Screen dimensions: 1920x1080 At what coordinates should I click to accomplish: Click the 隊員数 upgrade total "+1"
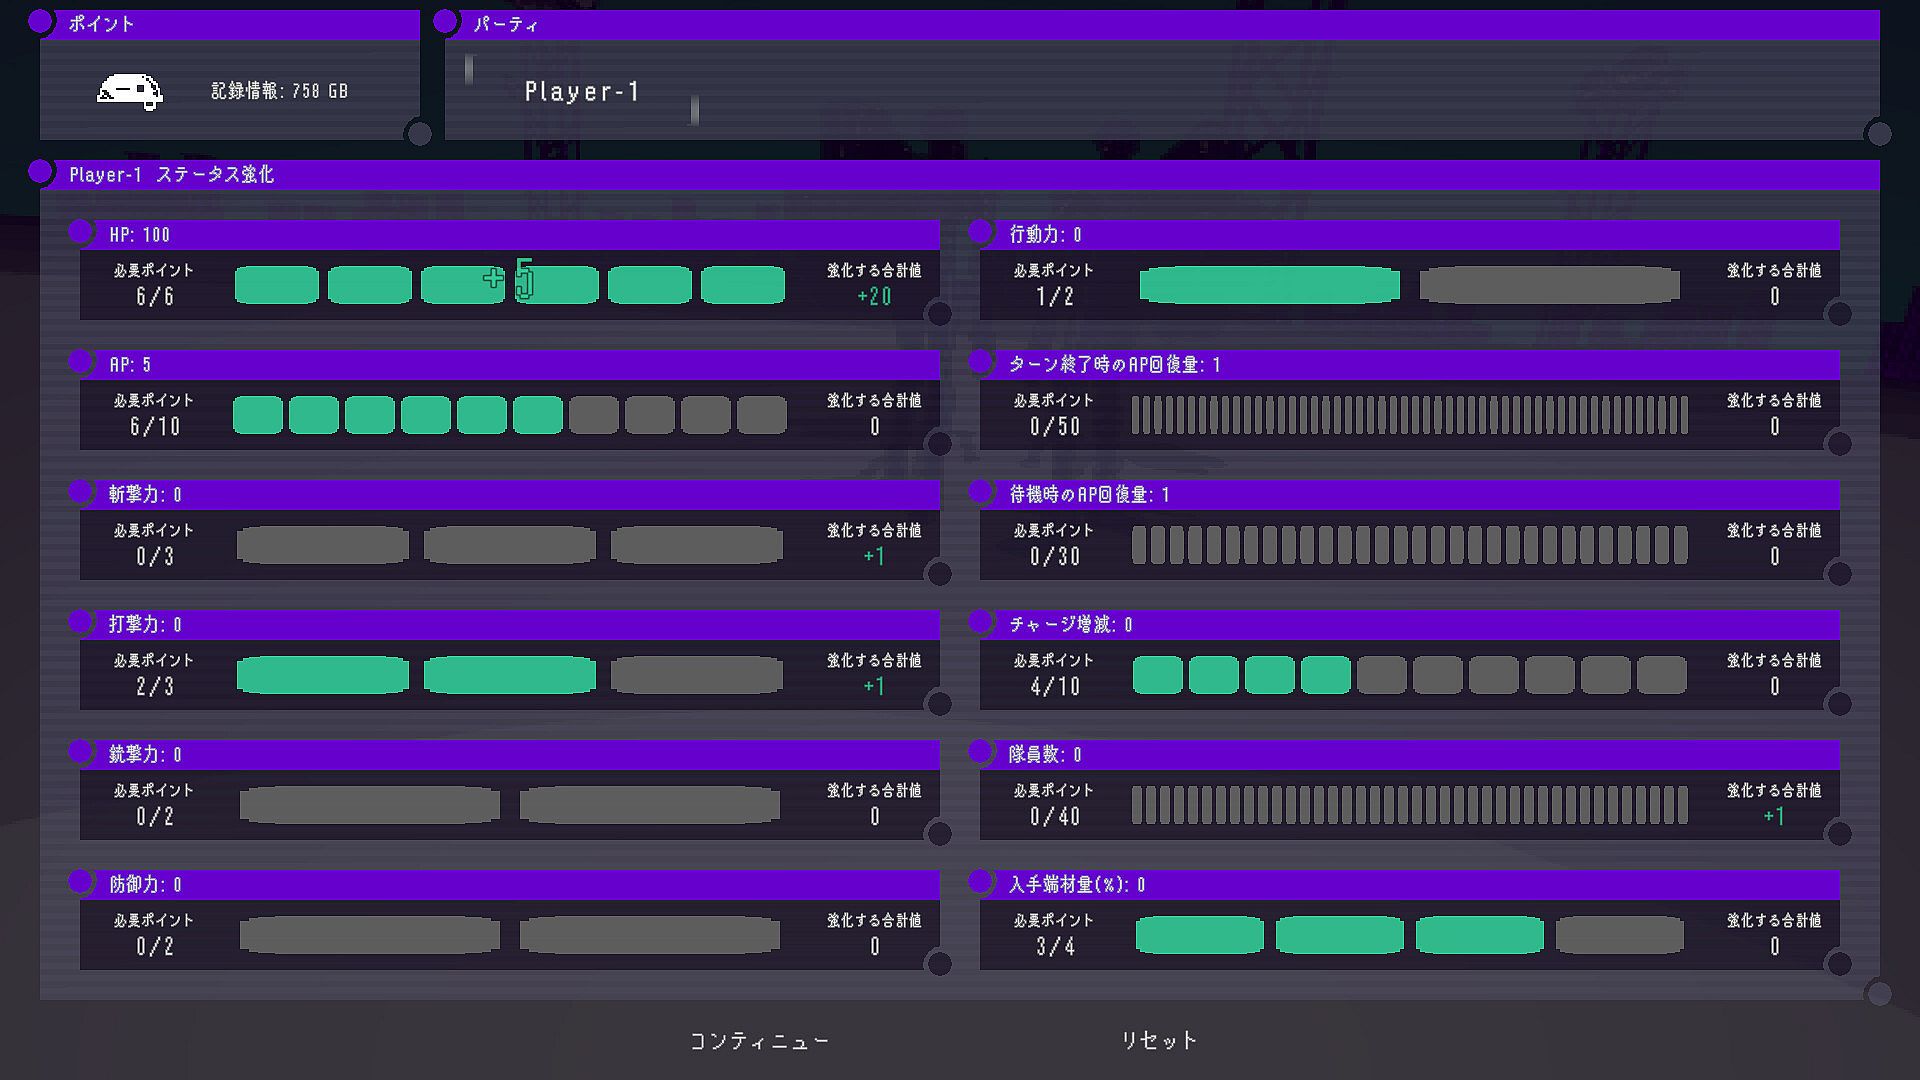[x=1774, y=817]
